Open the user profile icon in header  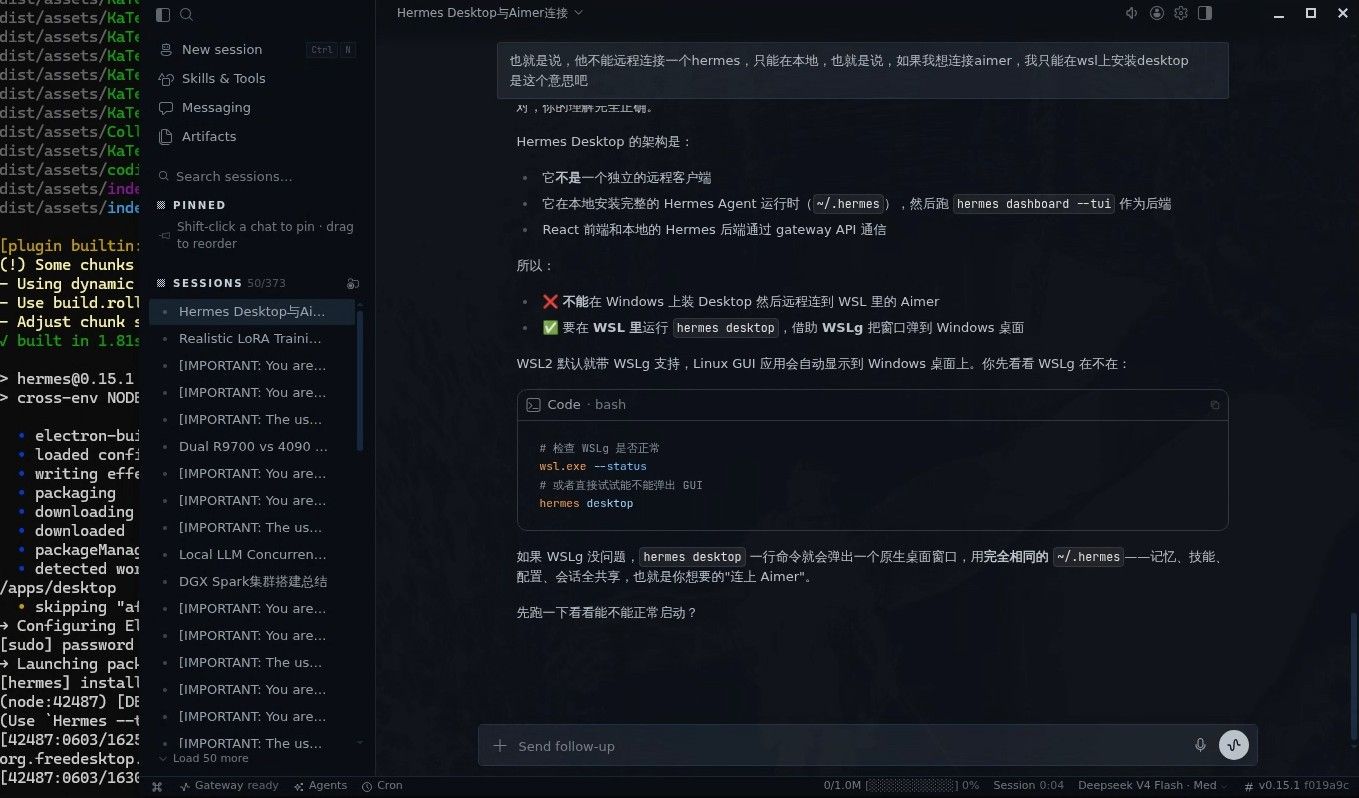coord(1157,13)
